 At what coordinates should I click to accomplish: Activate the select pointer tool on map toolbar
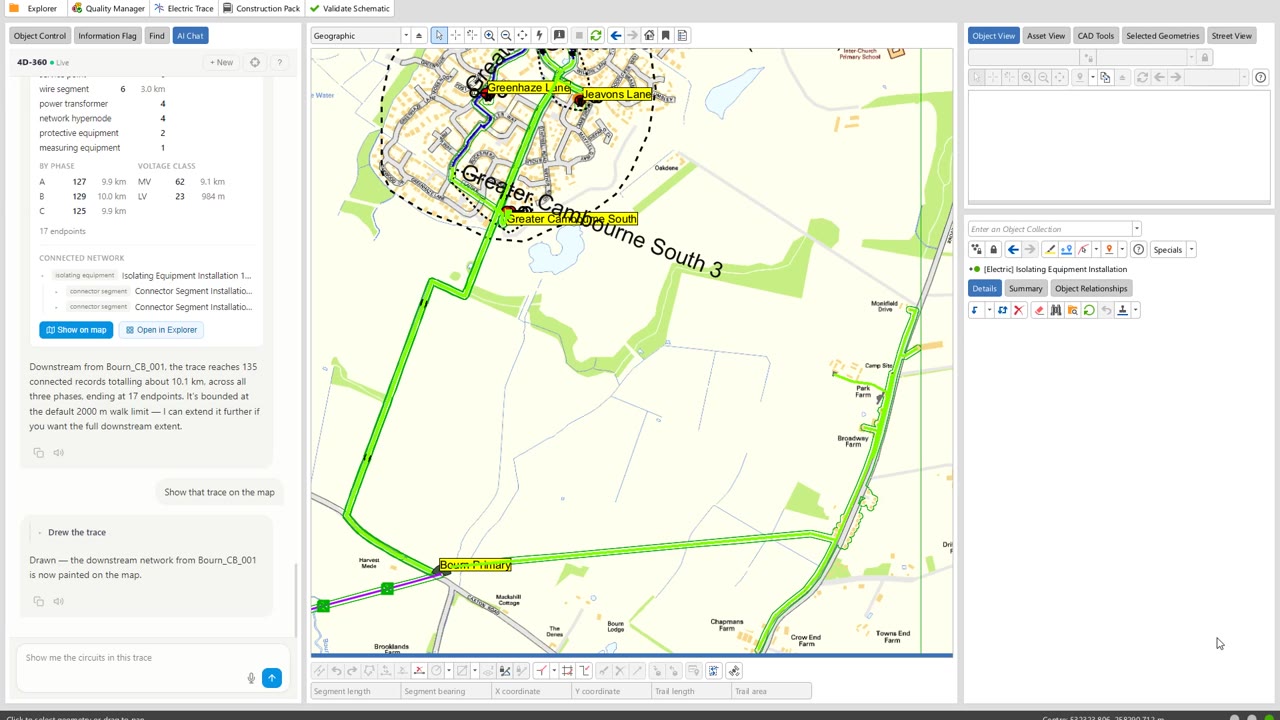coord(439,35)
